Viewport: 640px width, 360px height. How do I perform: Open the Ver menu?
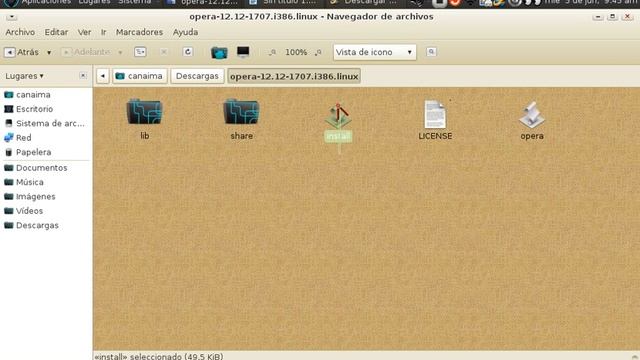click(84, 32)
